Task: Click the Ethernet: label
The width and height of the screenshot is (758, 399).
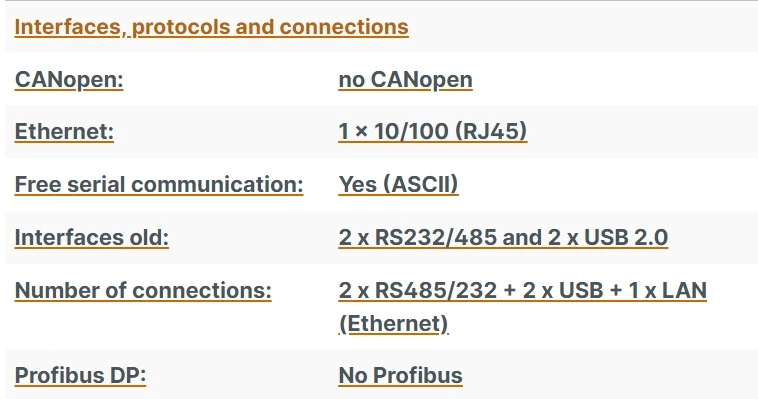Action: pos(64,132)
